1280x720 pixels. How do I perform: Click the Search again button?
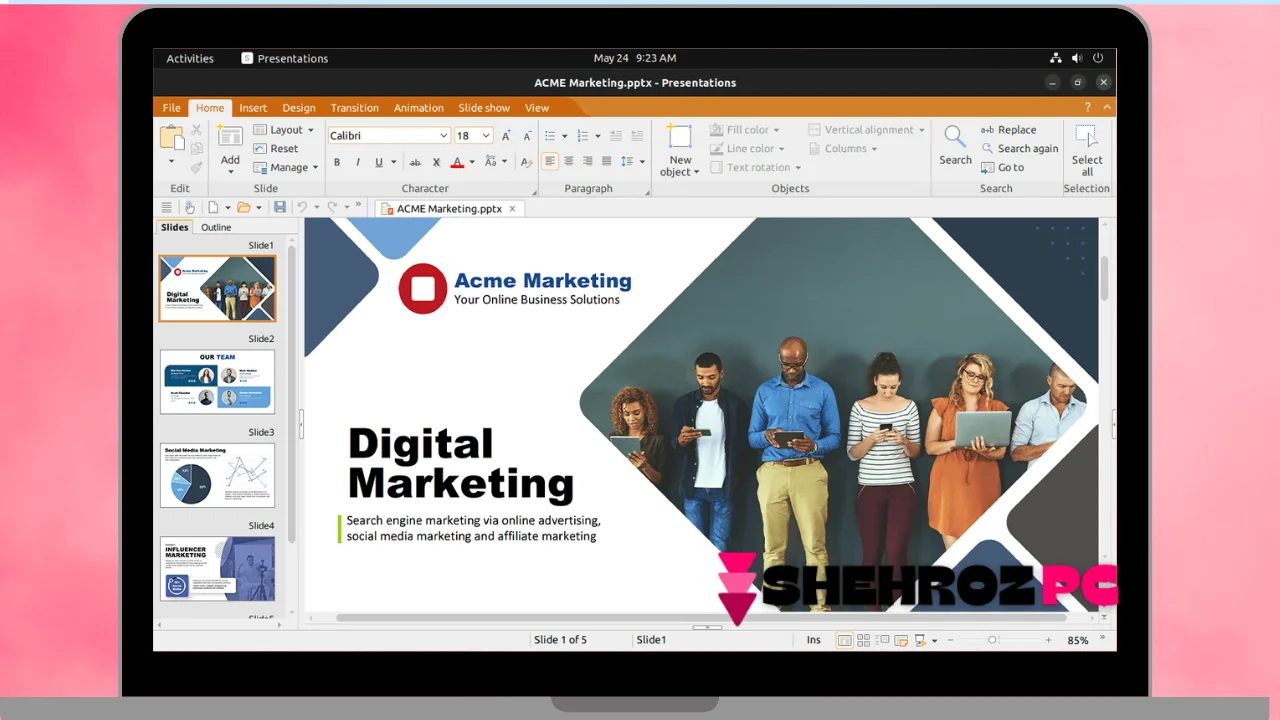pyautogui.click(x=1019, y=149)
